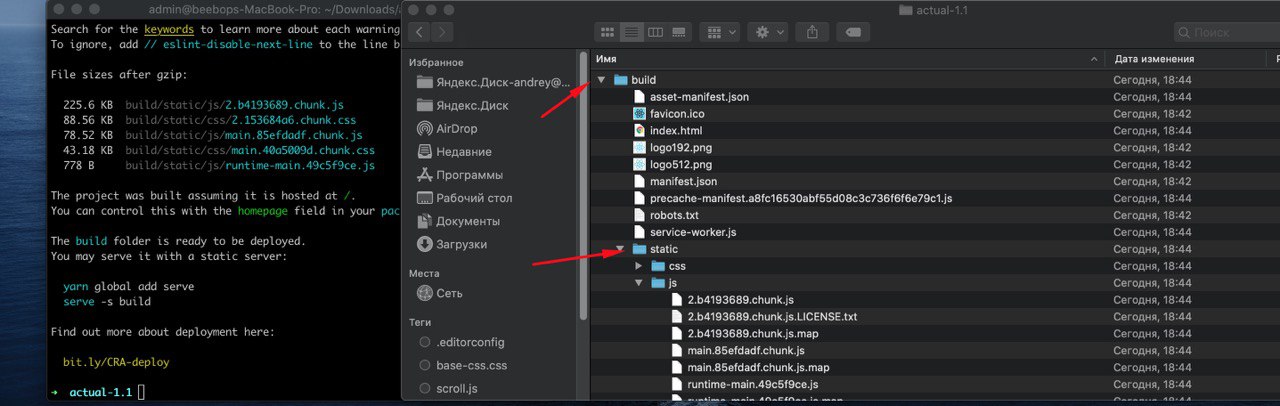Switch Finder to icon view

coord(606,32)
